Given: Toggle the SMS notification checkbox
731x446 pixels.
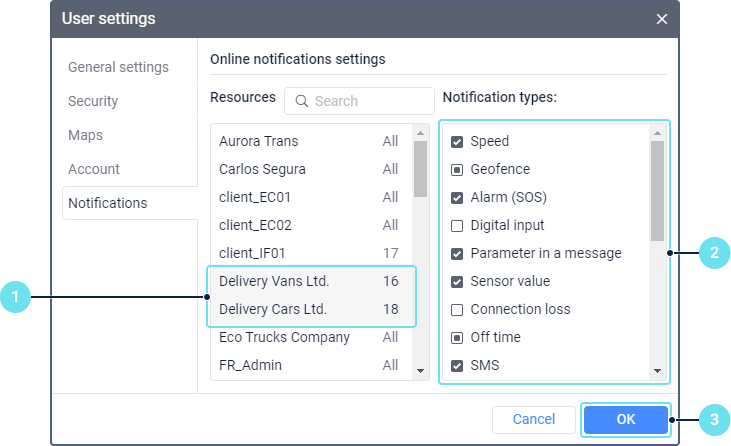Looking at the screenshot, I should pyautogui.click(x=457, y=366).
